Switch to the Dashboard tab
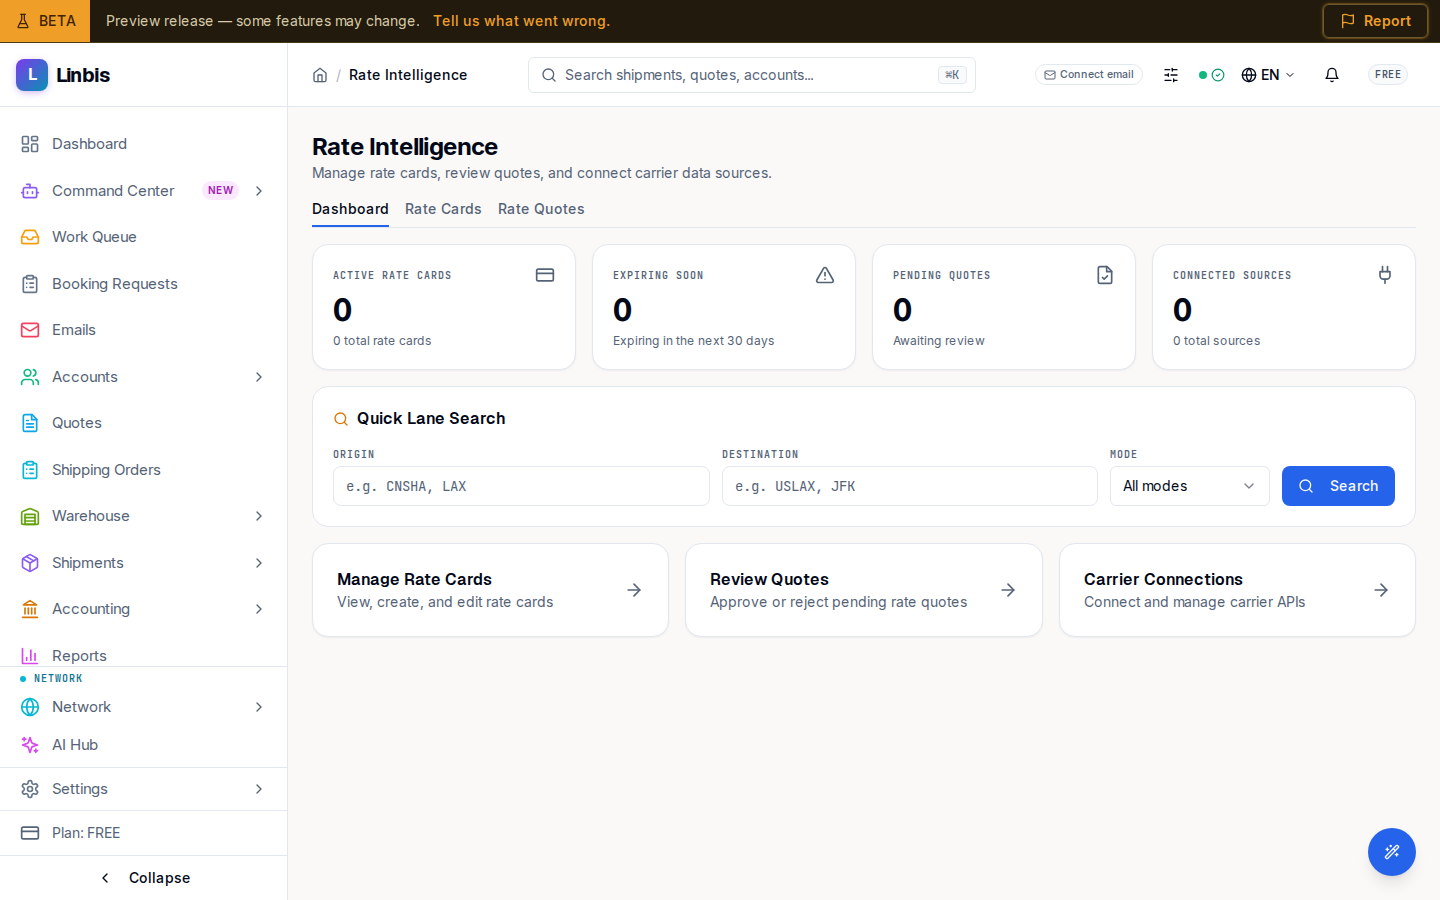This screenshot has width=1440, height=900. coord(350,209)
